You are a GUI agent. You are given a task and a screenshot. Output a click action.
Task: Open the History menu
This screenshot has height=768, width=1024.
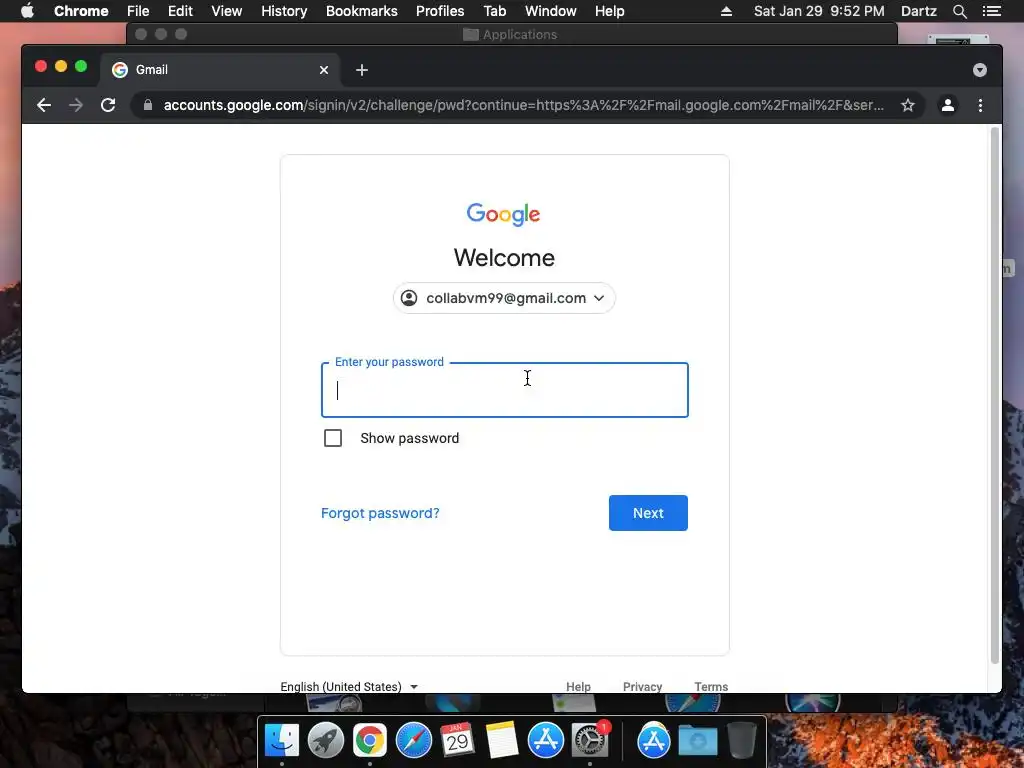tap(284, 11)
